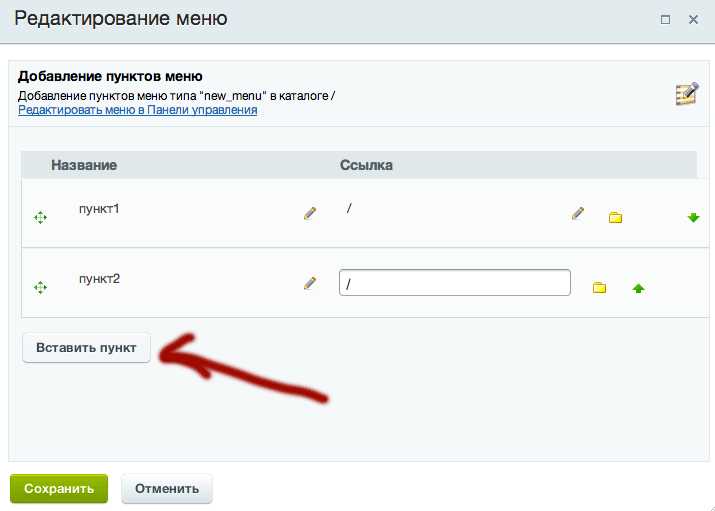Open folder browser for пункт1 link
715x511 pixels.
tap(615, 217)
